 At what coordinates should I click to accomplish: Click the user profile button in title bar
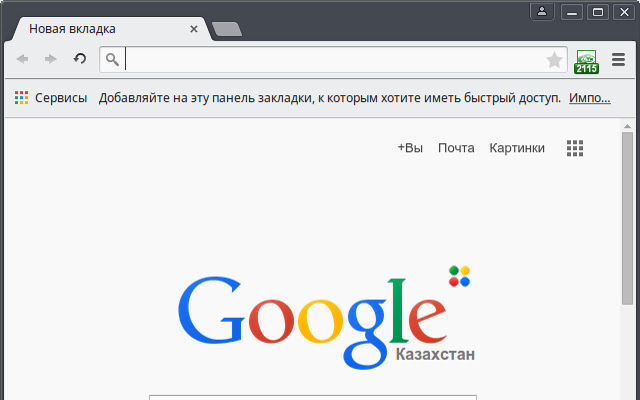(542, 11)
